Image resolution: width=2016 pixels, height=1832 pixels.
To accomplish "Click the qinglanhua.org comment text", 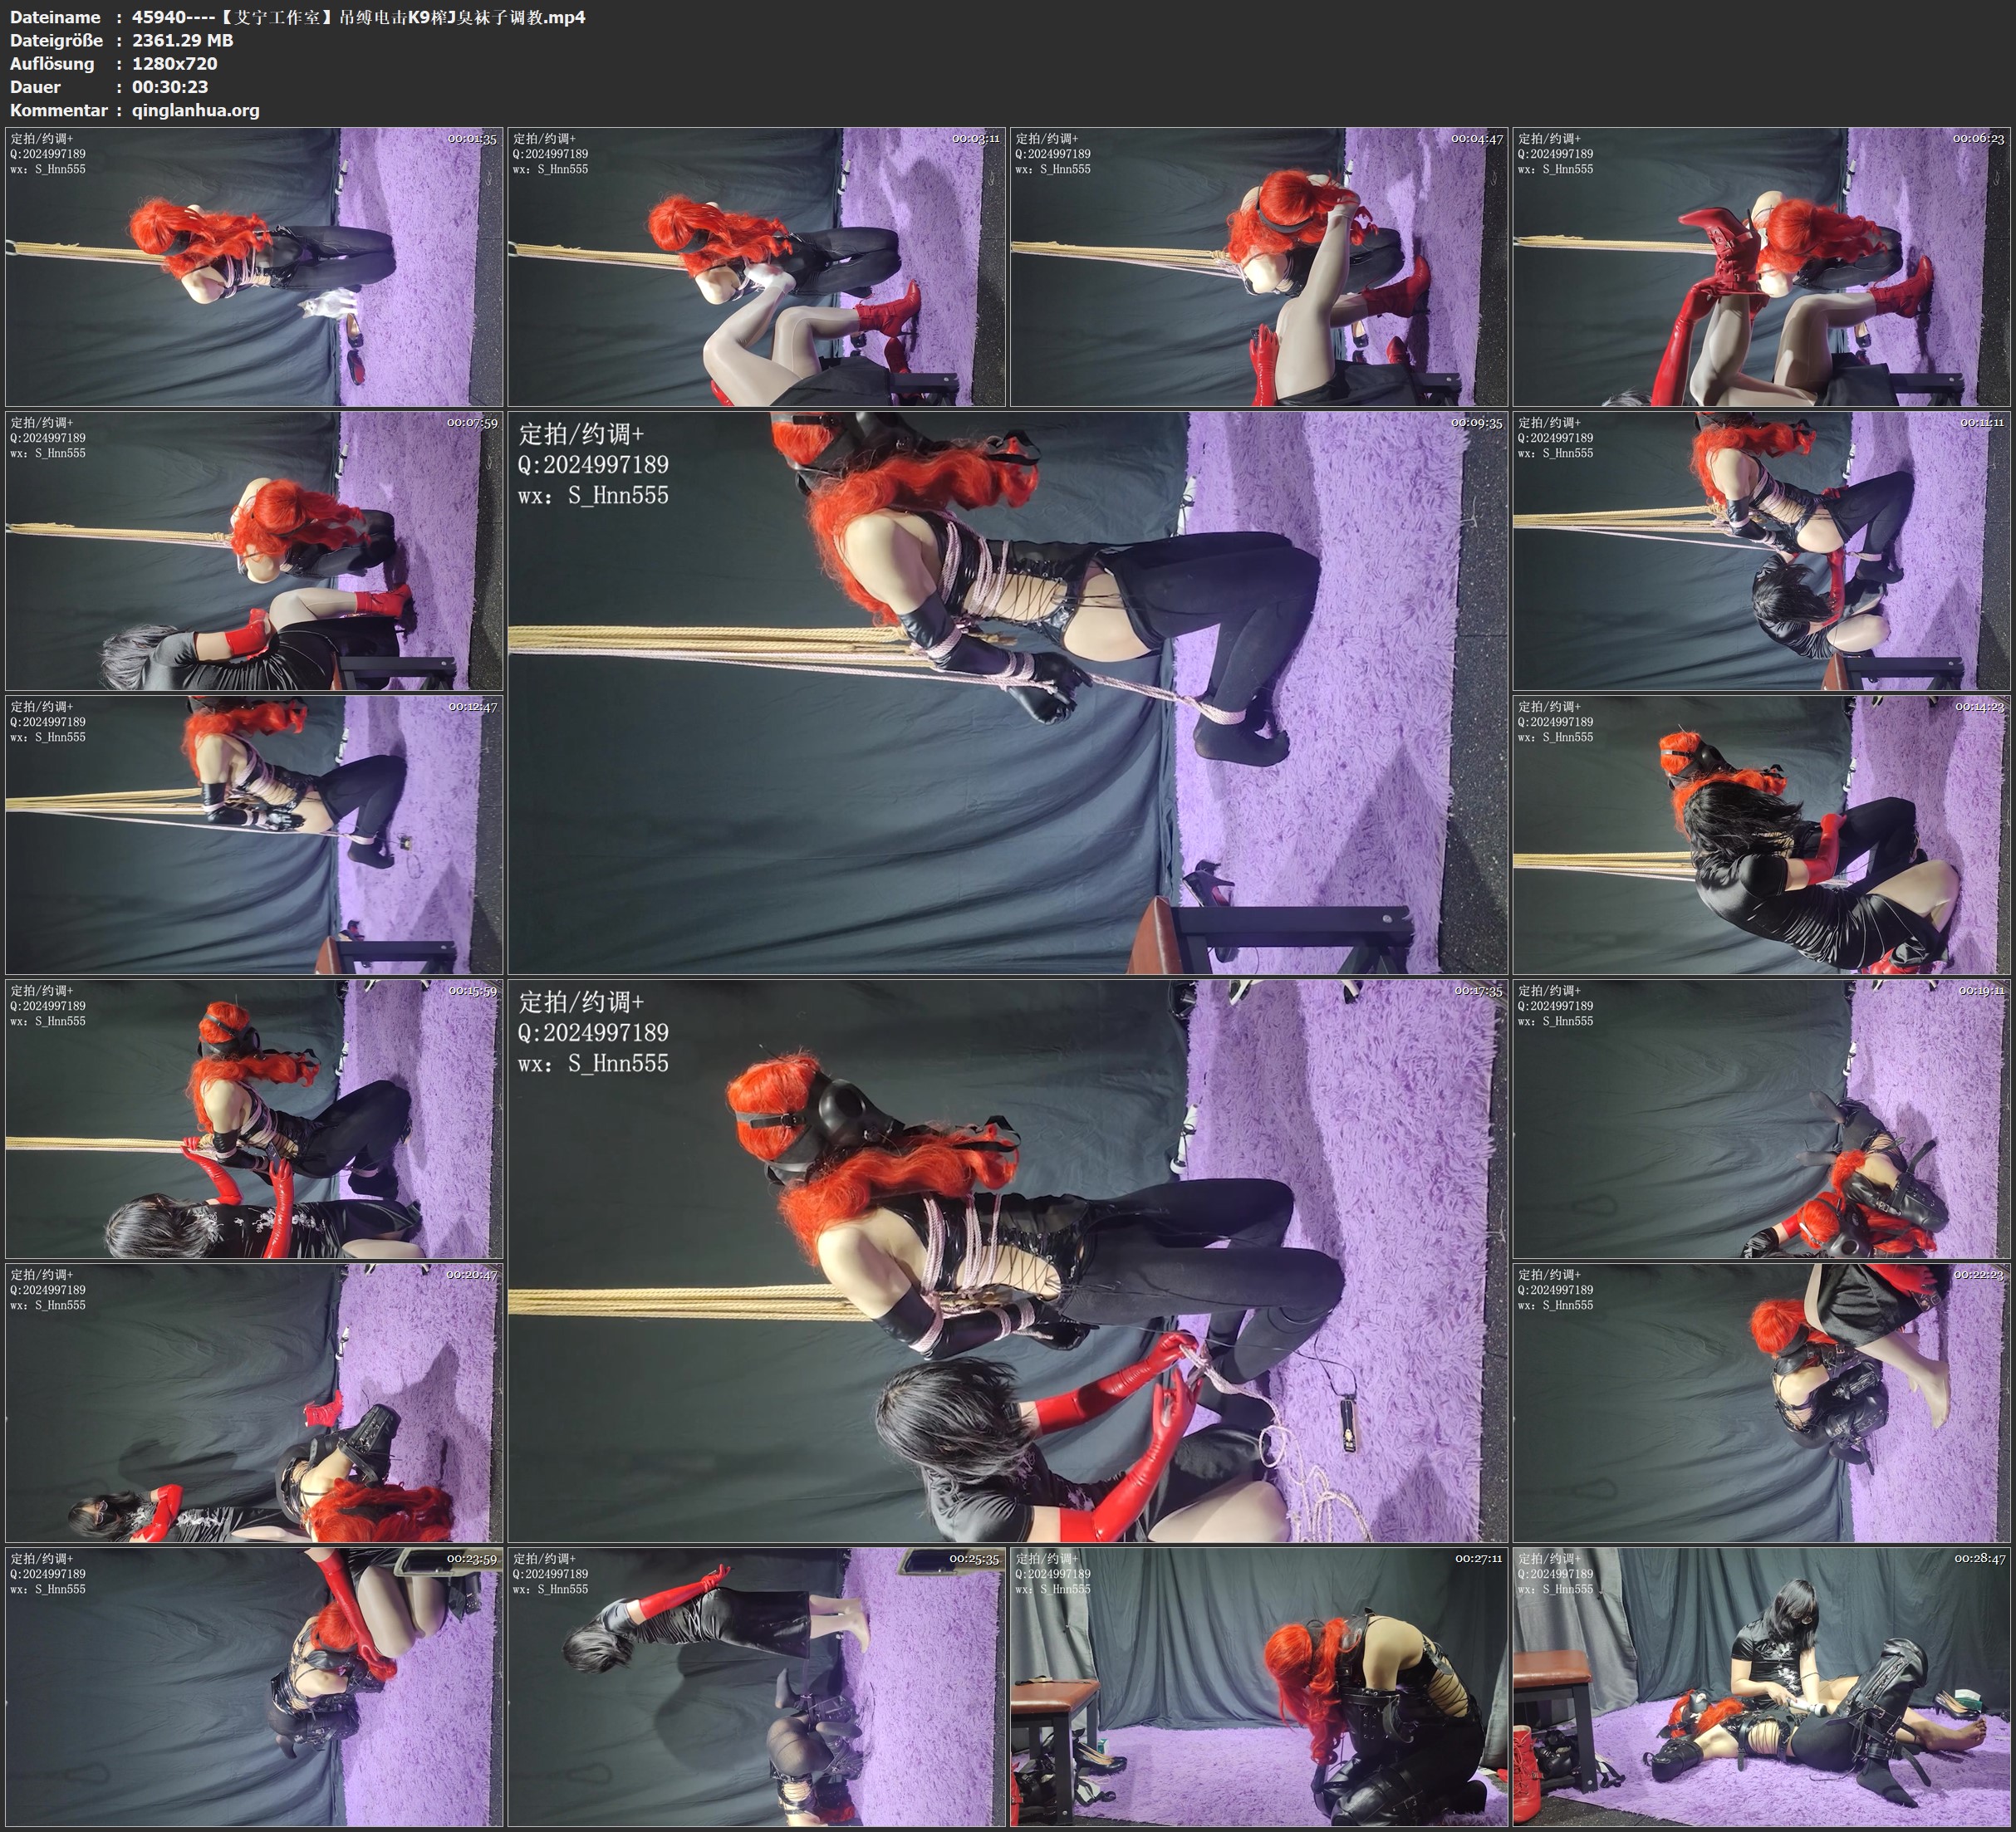I will click(x=195, y=110).
